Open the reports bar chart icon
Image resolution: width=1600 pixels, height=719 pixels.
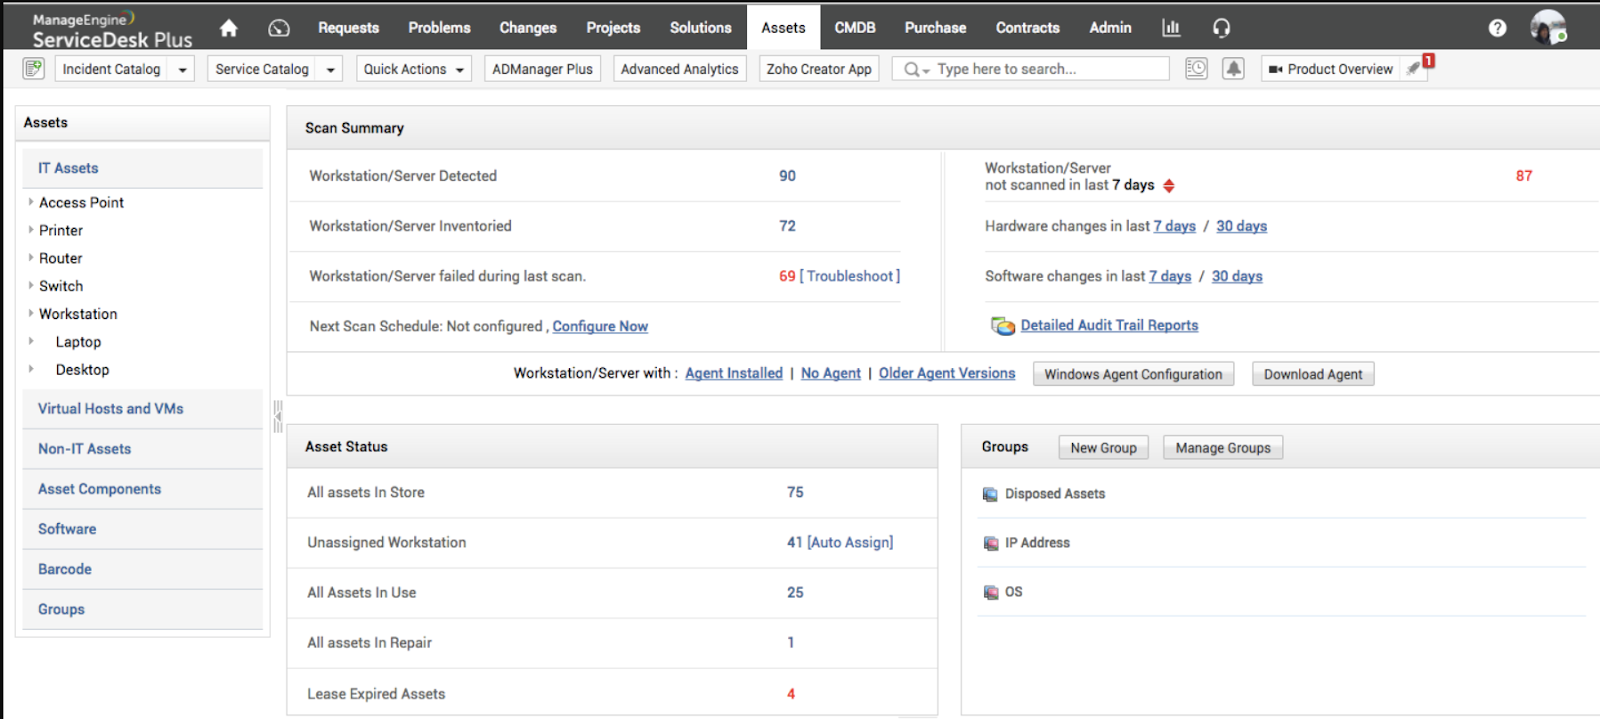1171,28
